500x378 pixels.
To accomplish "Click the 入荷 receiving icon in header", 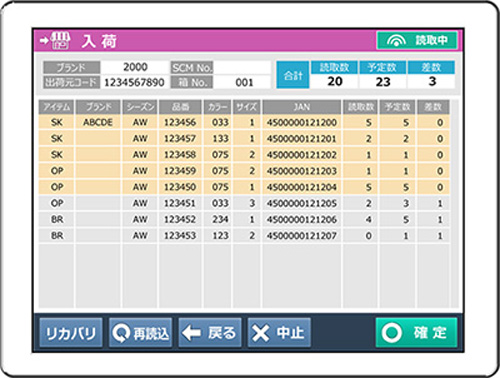I will (x=55, y=41).
